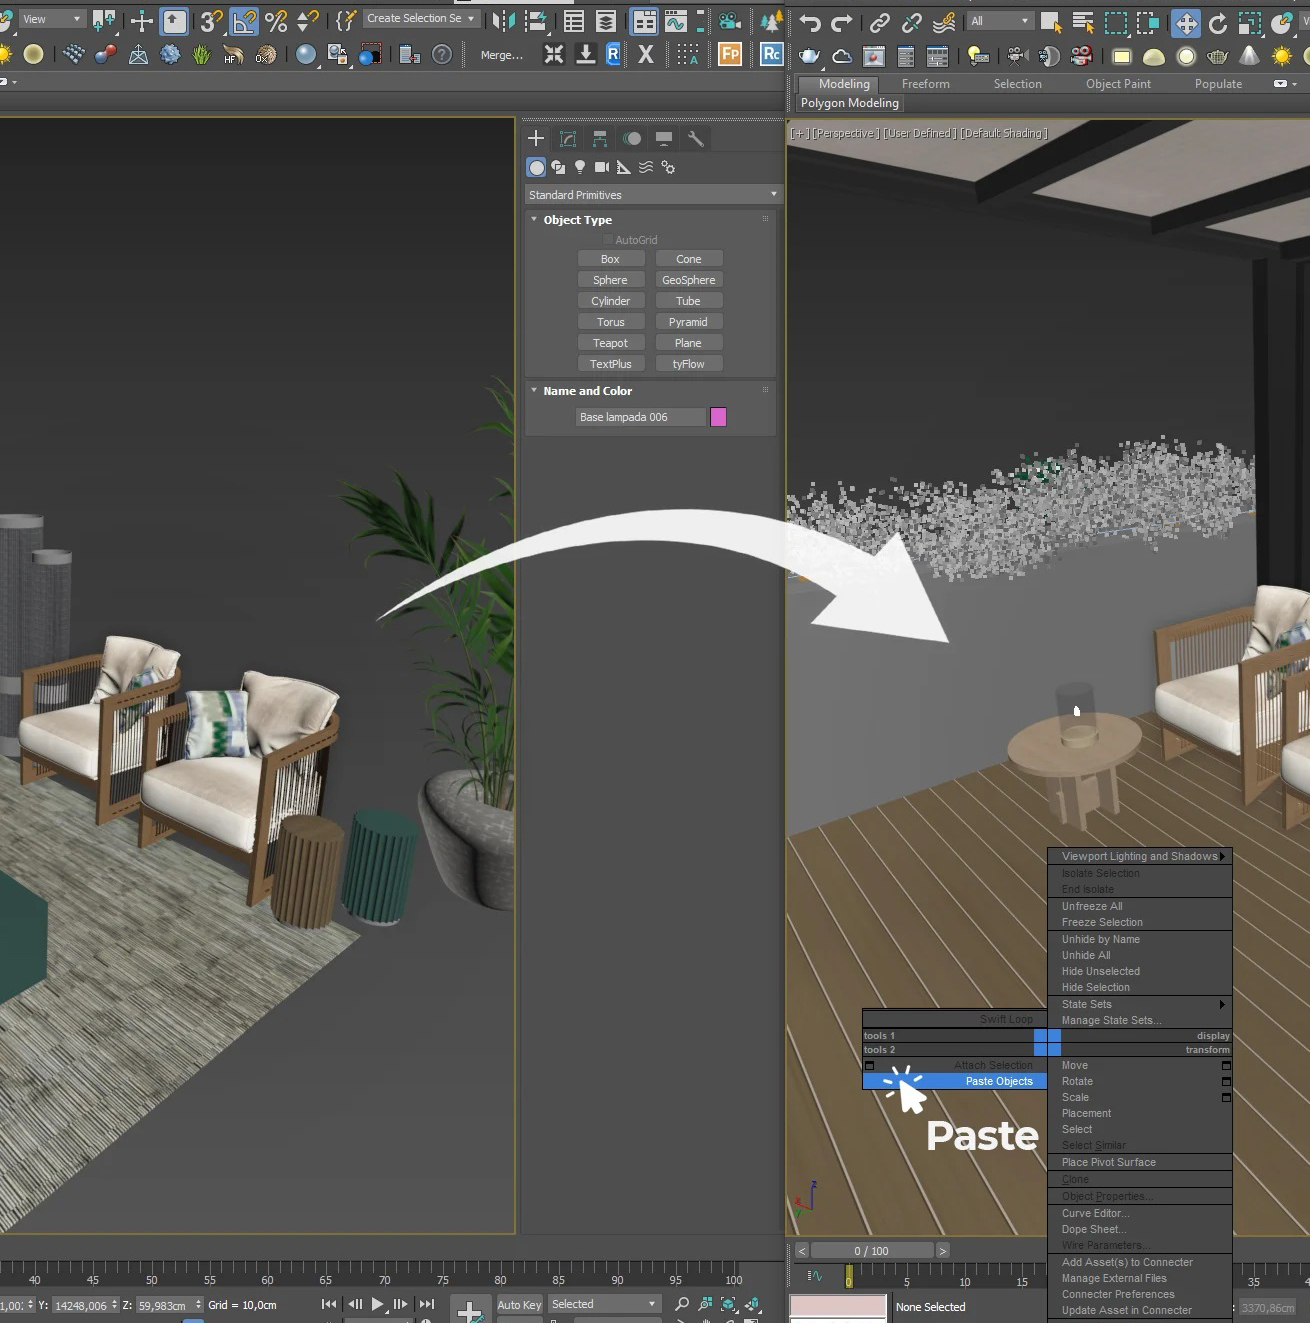Toggle the Angle Snap icon
The width and height of the screenshot is (1310, 1323).
pos(243,20)
